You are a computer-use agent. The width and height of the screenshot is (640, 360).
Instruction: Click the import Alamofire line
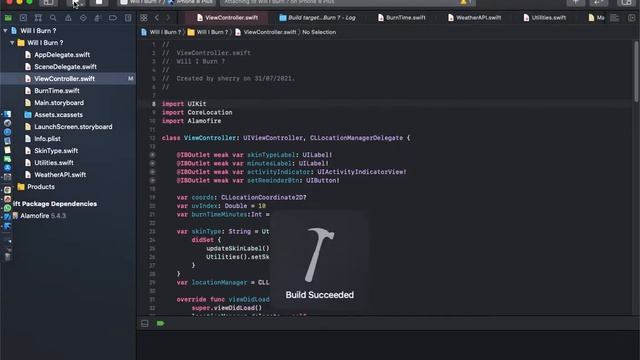click(x=191, y=121)
